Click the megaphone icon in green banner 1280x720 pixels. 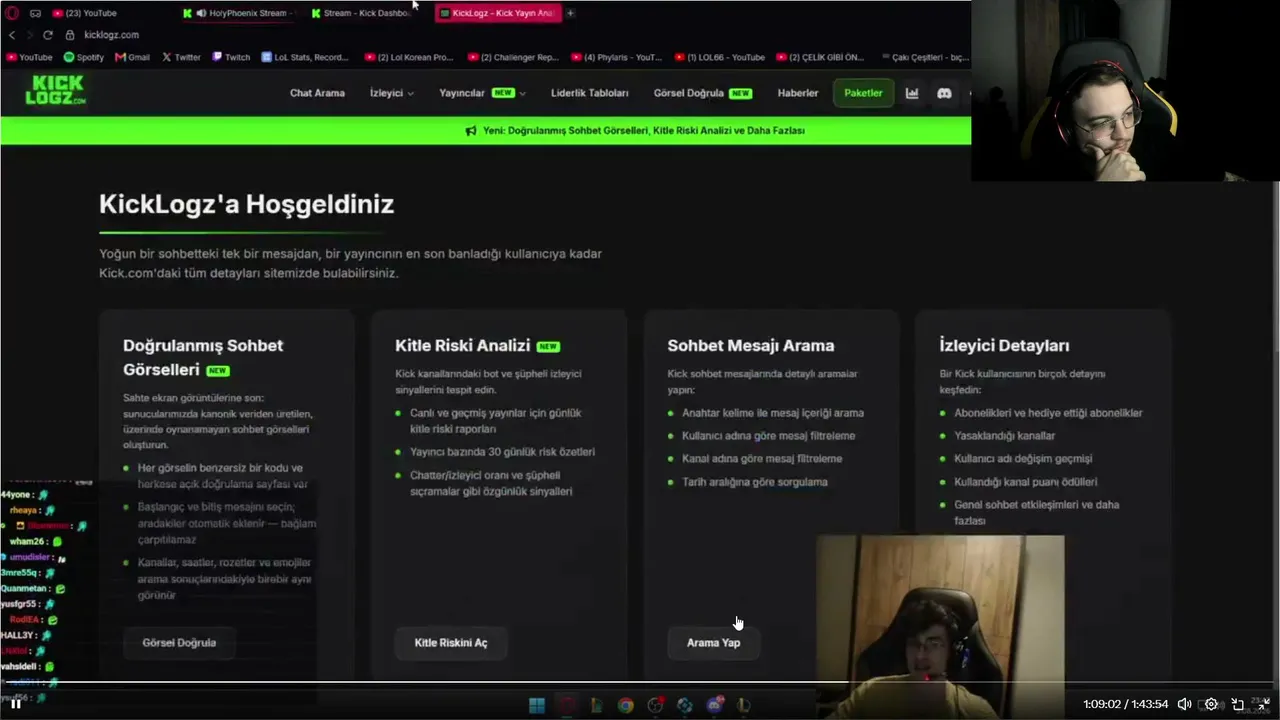[x=471, y=131]
